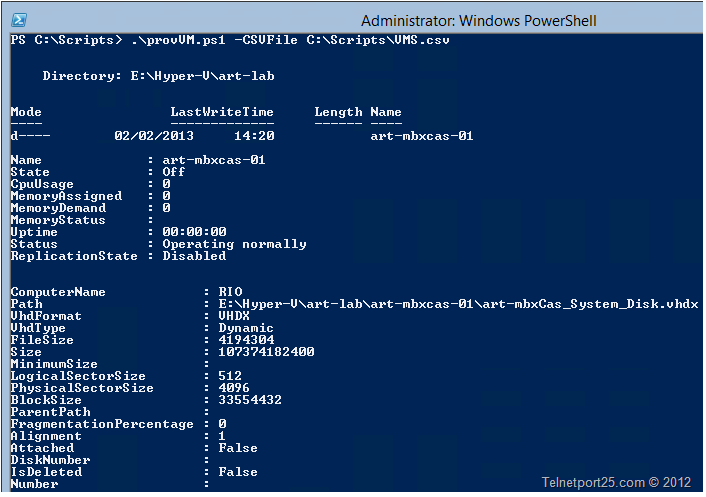Screen dimensions: 706x497
Task: Click the Administrator: Windows PowerShell title text
Action: (x=480, y=20)
